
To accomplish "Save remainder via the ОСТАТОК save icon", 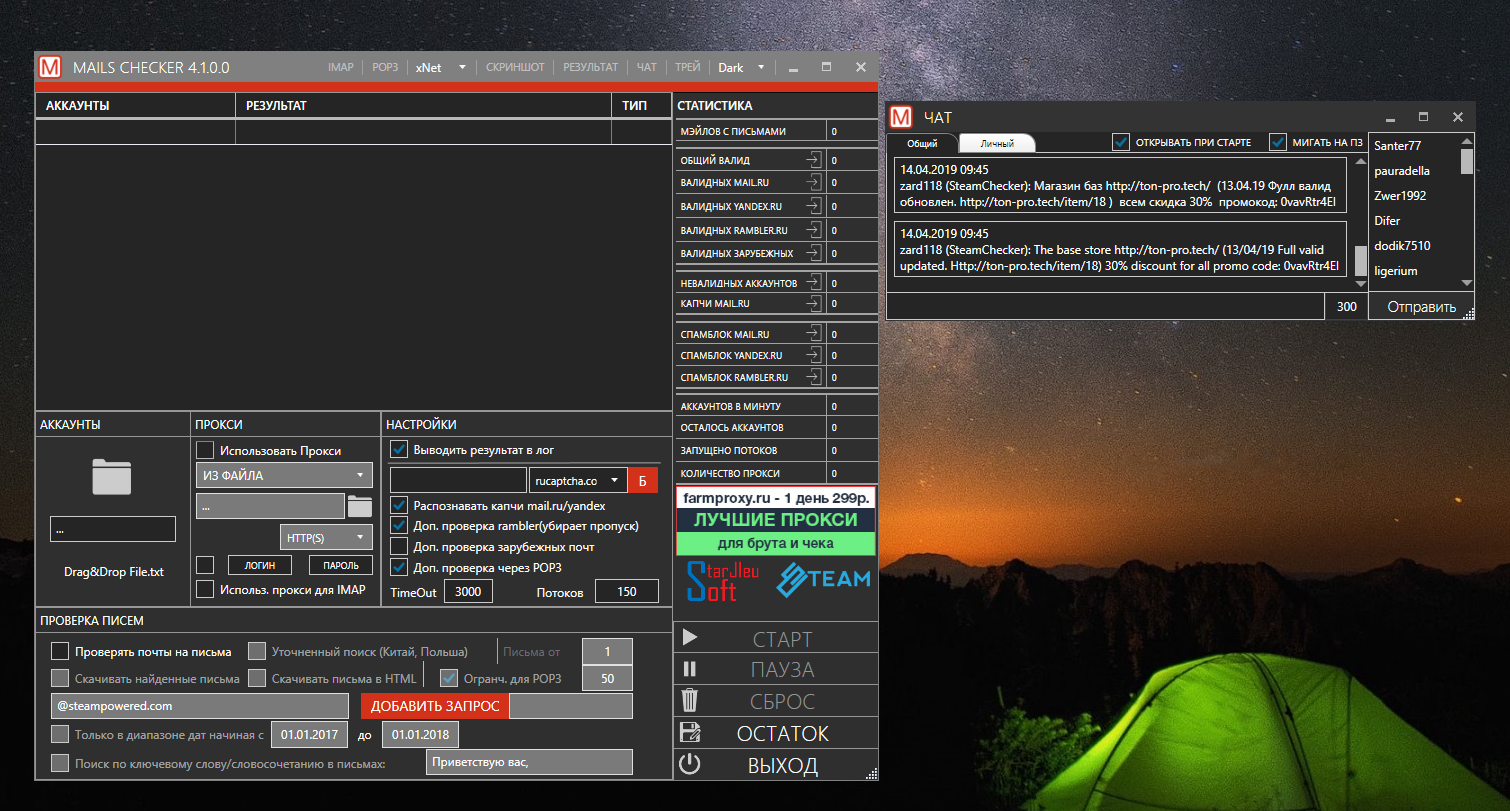I will (x=690, y=733).
